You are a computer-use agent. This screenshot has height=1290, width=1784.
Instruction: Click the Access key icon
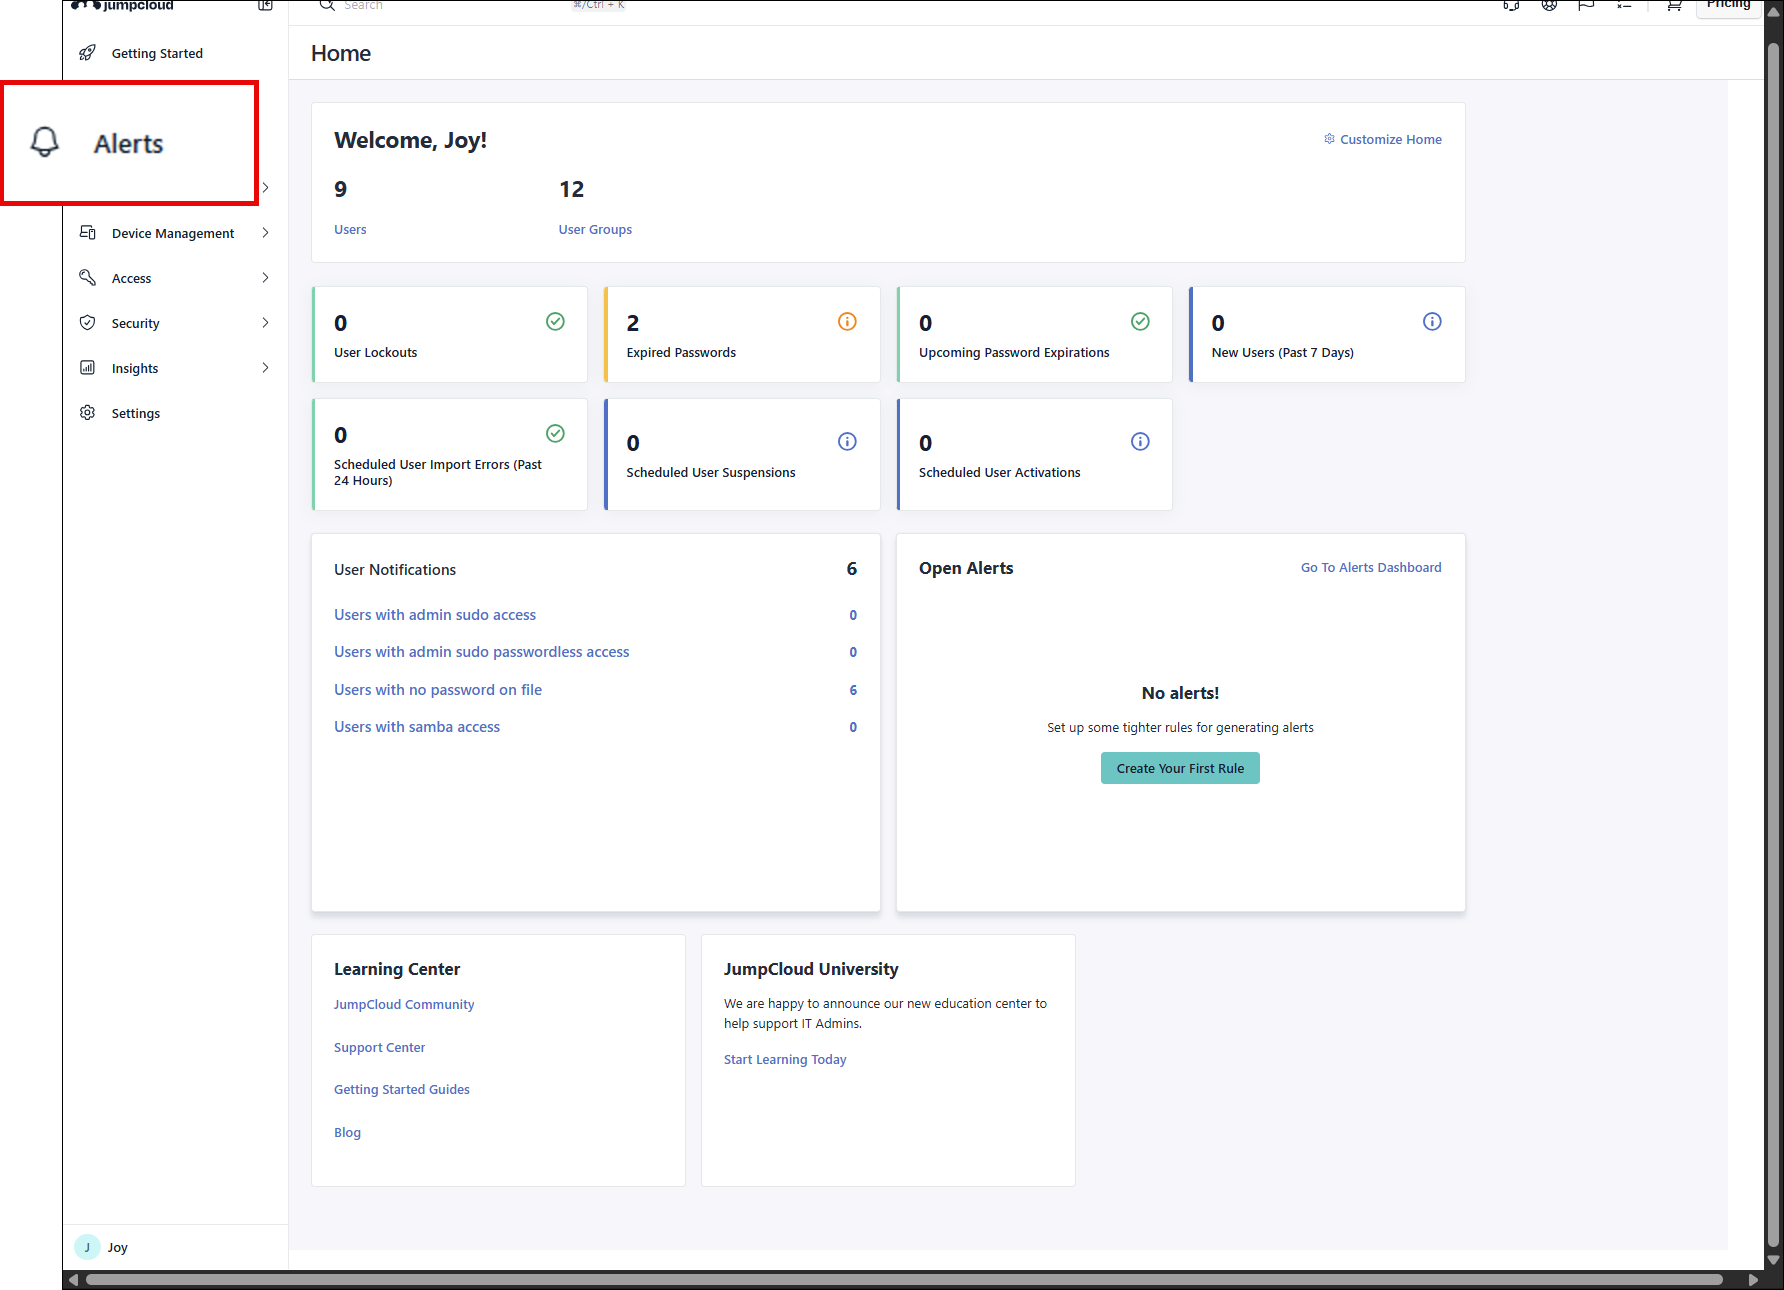pyautogui.click(x=88, y=278)
